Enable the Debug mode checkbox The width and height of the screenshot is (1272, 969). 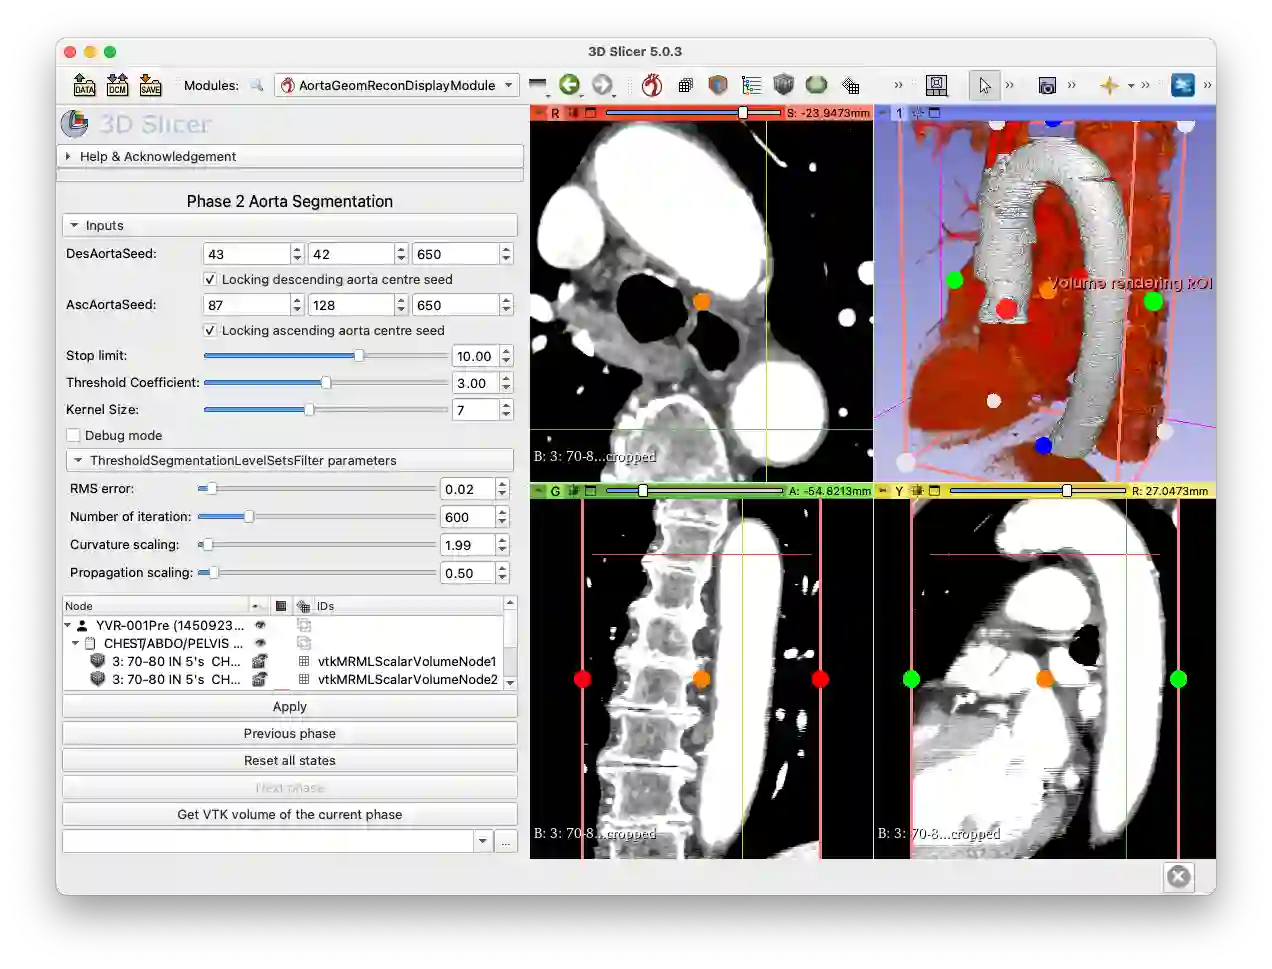pyautogui.click(x=73, y=436)
